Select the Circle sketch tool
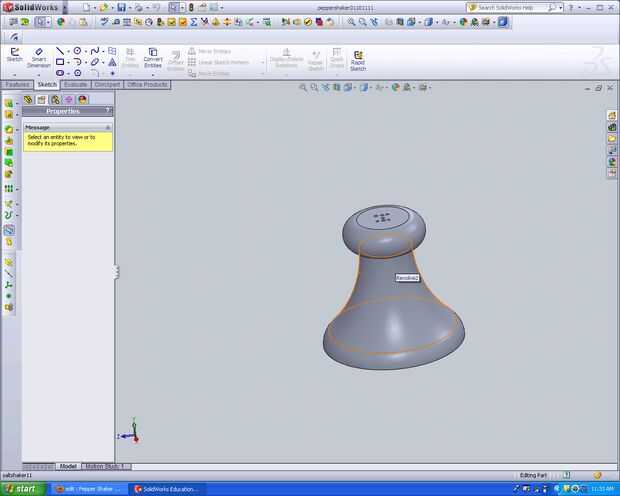Screen dimensions: 620x496 tap(78, 51)
